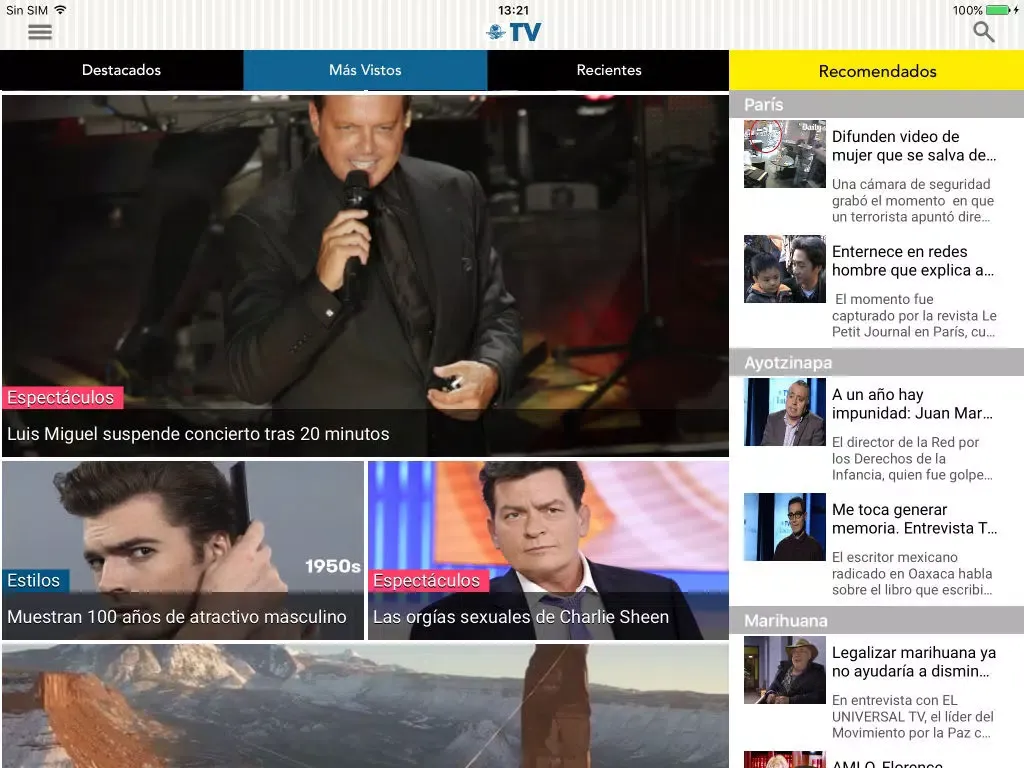Open thumbnail for 'Enternece en redes' story

pyautogui.click(x=784, y=269)
